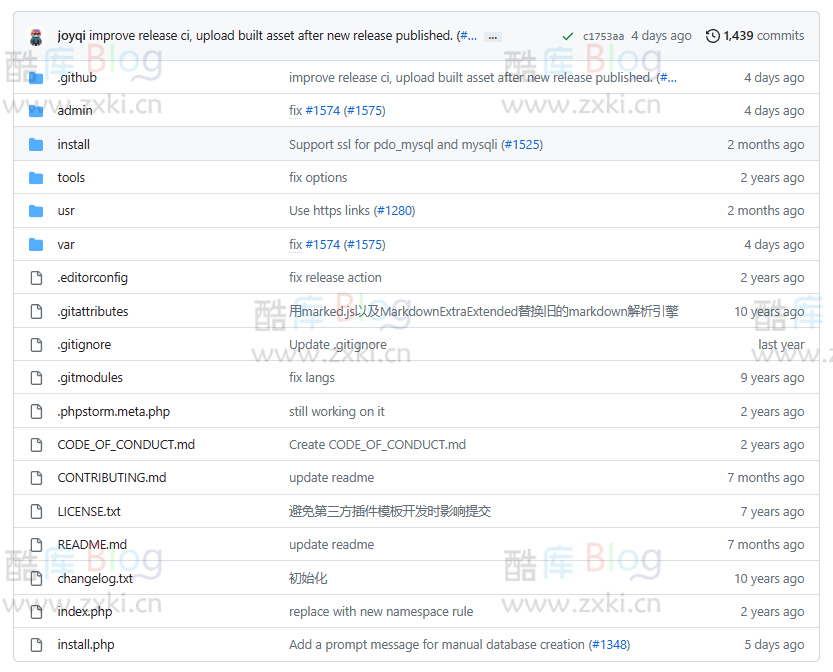Click the tools folder icon

35,177
